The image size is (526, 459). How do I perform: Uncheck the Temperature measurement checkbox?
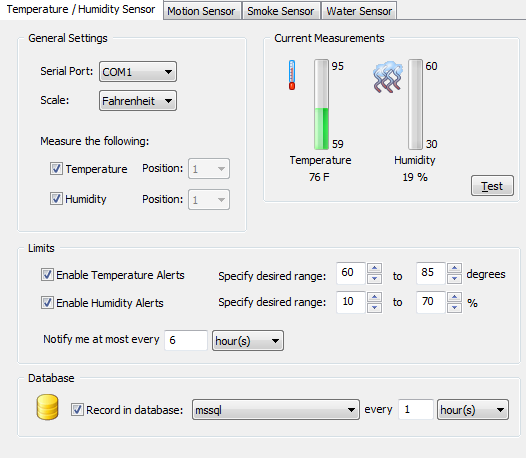coord(56,168)
